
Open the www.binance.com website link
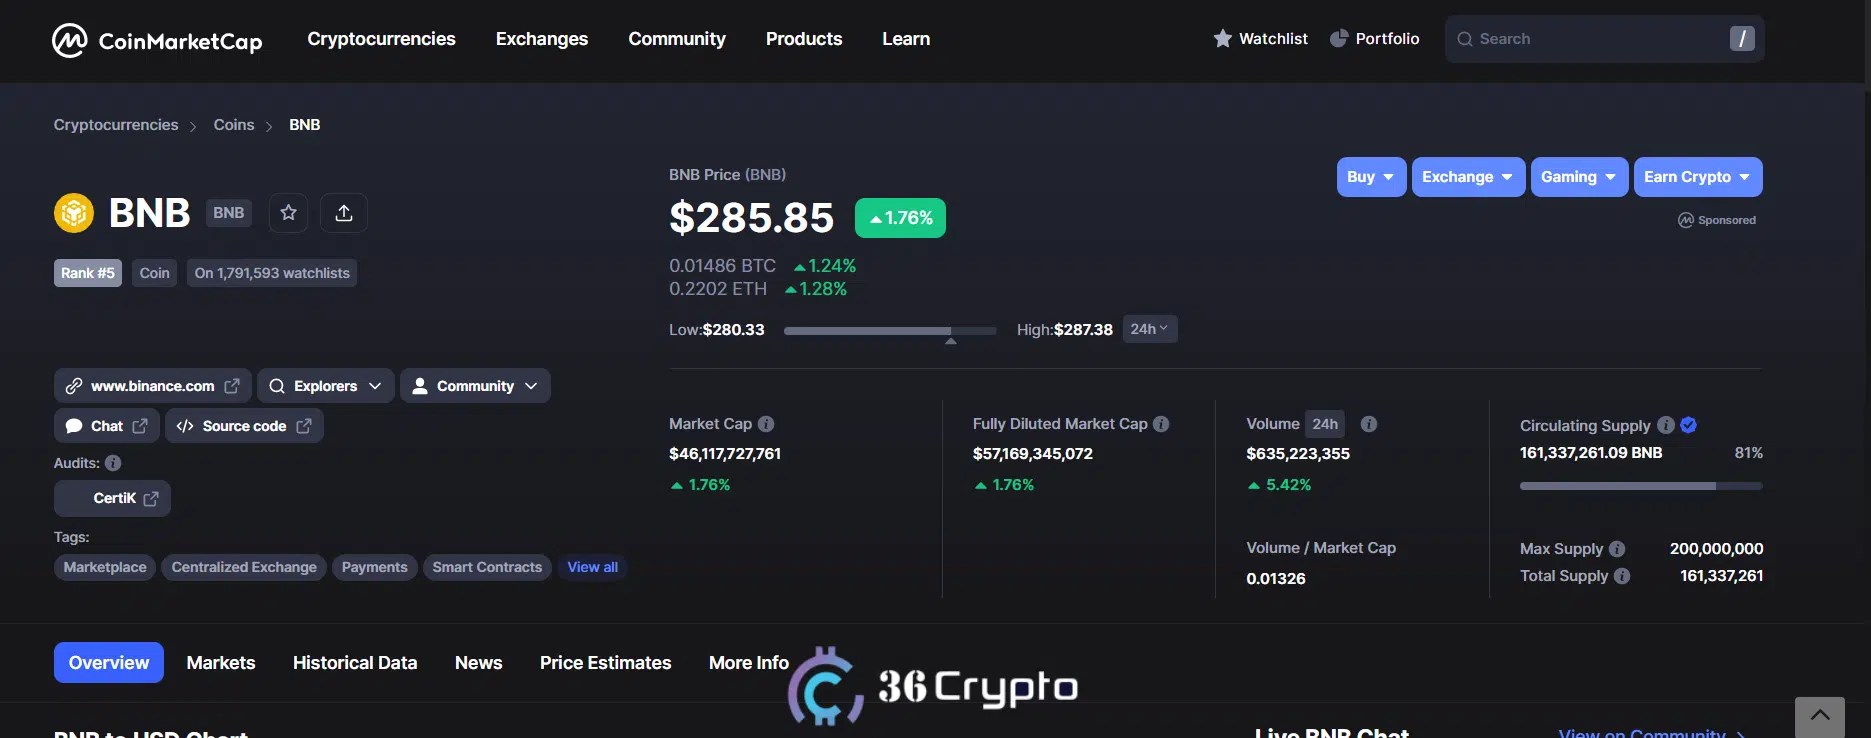[153, 386]
